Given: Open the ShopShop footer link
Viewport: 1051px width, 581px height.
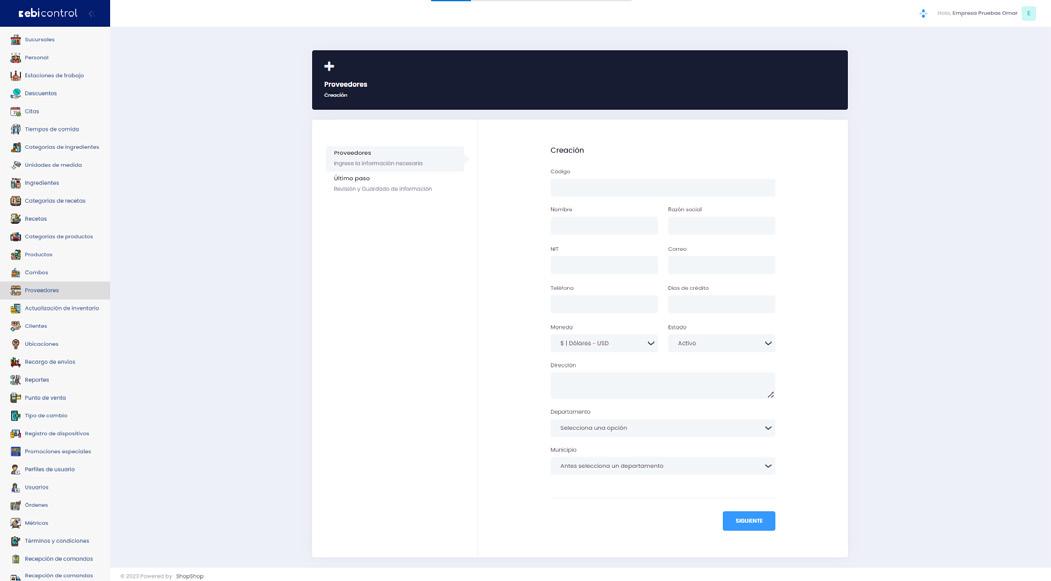Looking at the screenshot, I should [x=190, y=576].
